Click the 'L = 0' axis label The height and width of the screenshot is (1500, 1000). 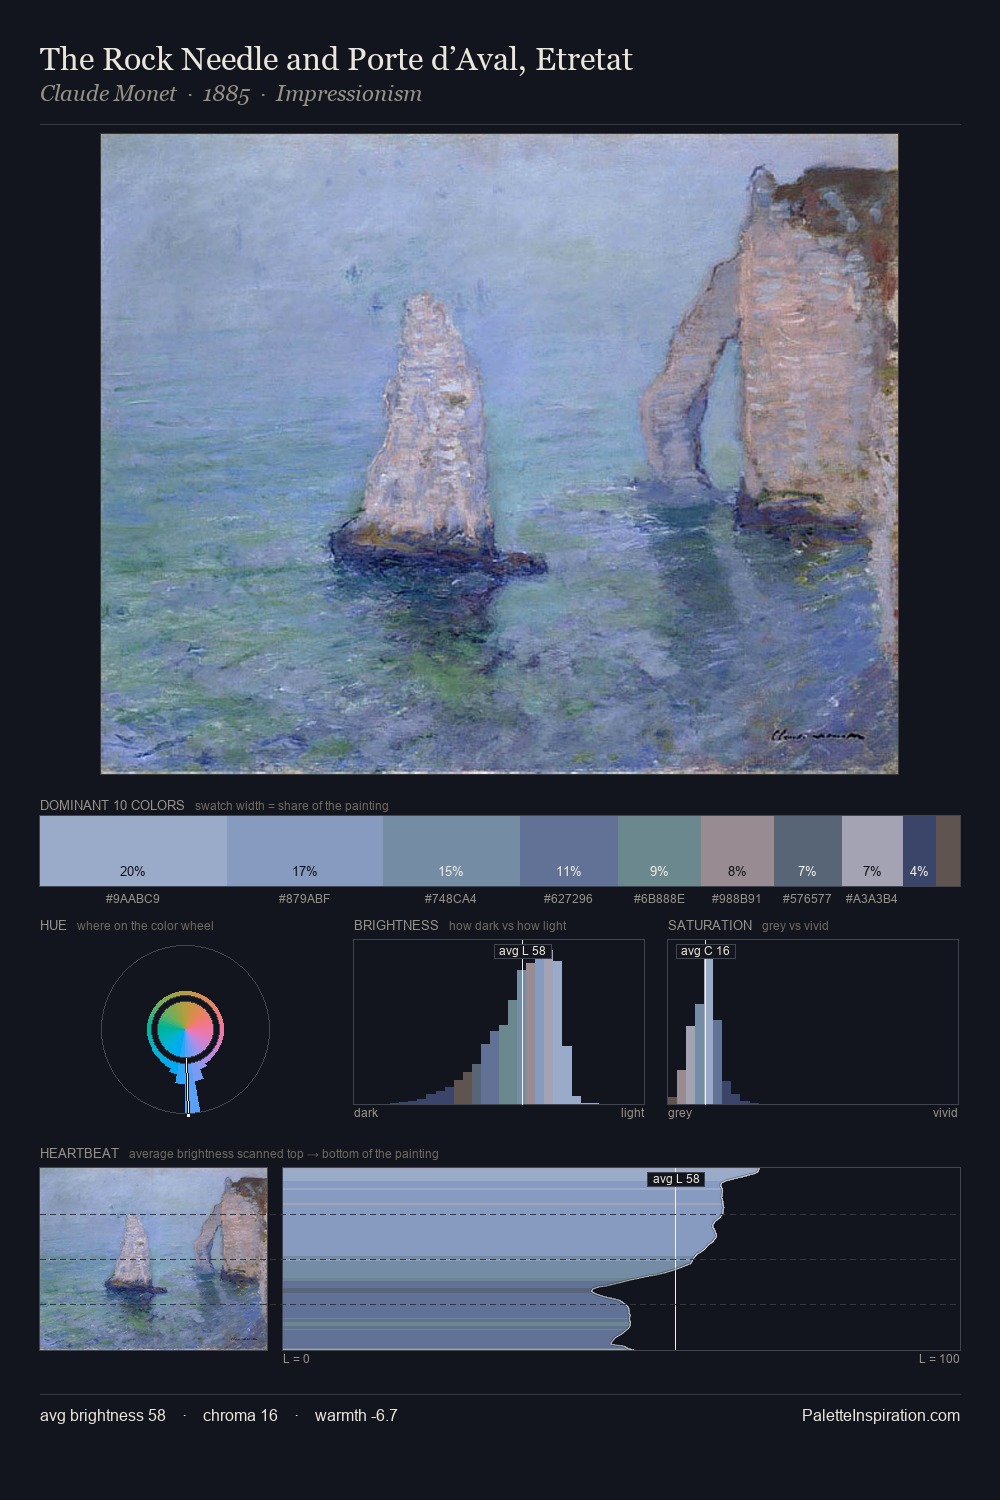[x=296, y=1359]
